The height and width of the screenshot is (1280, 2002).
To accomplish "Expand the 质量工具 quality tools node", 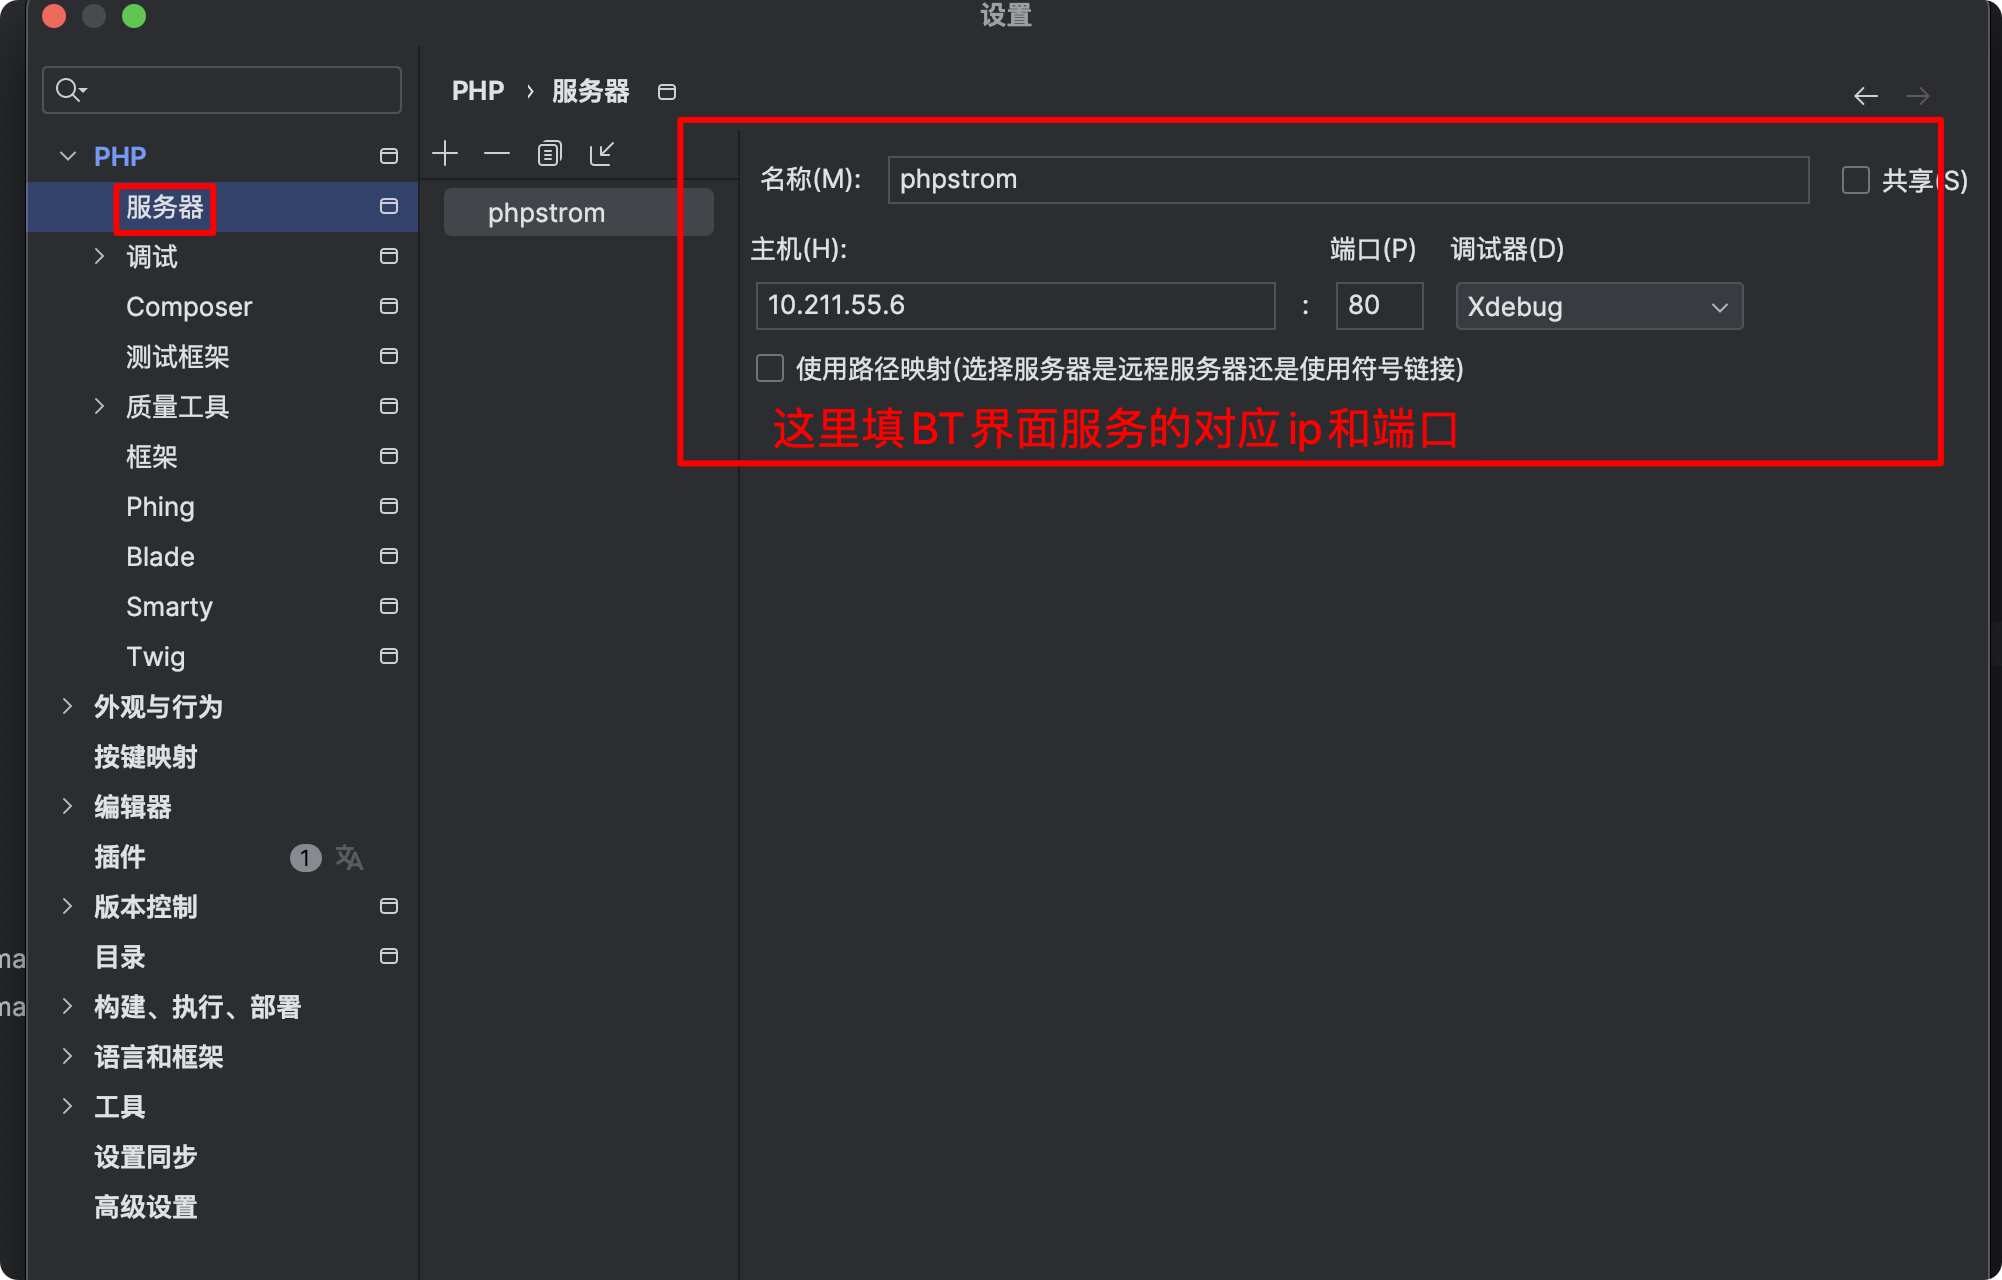I will pos(99,406).
